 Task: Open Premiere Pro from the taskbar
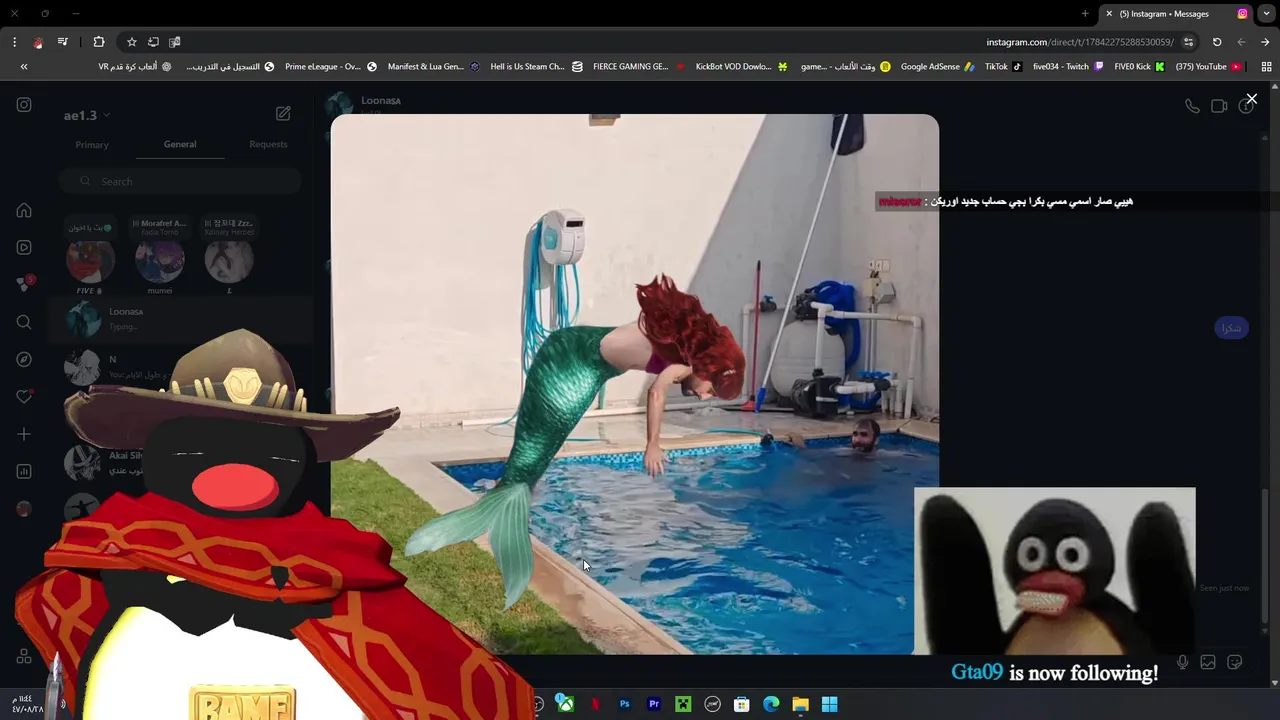(x=654, y=704)
